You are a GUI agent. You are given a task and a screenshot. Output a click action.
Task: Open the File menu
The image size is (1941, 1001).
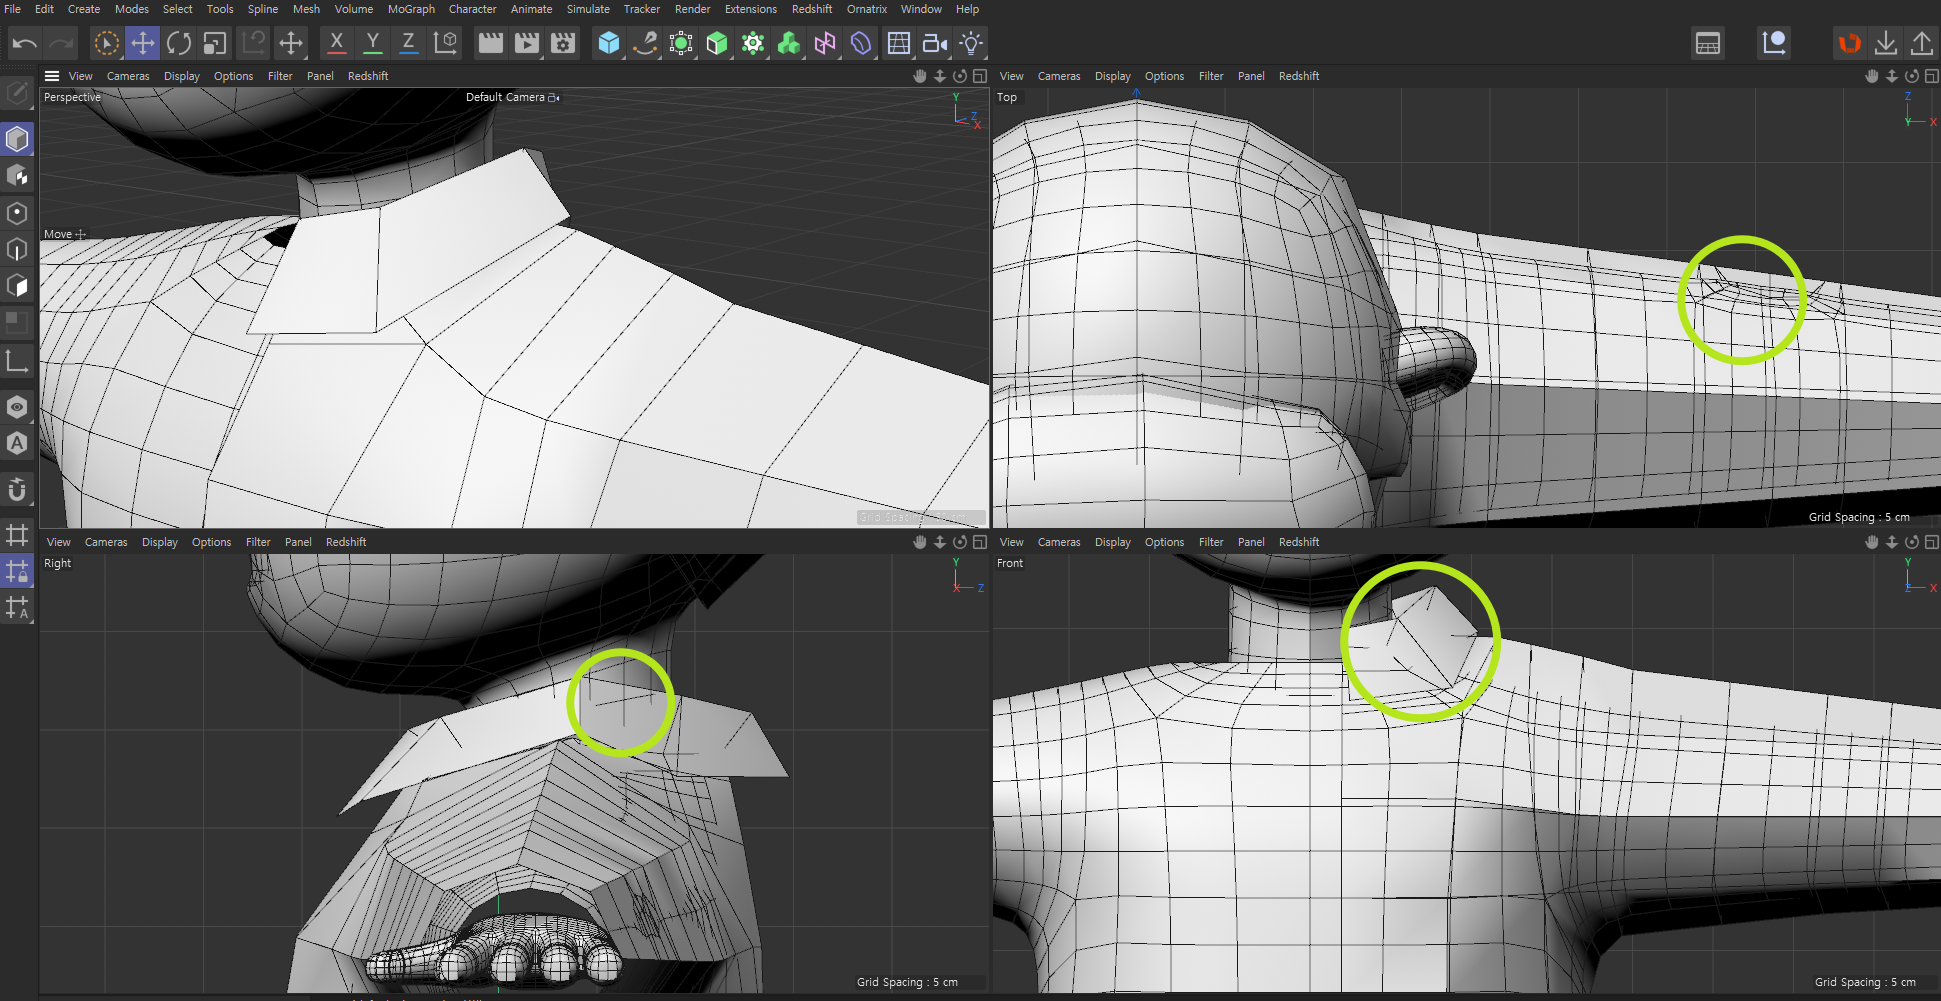pos(12,9)
